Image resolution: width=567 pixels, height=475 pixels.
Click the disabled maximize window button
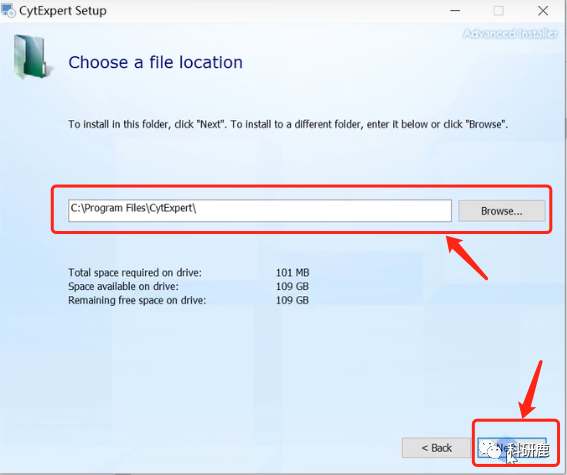[x=498, y=11]
